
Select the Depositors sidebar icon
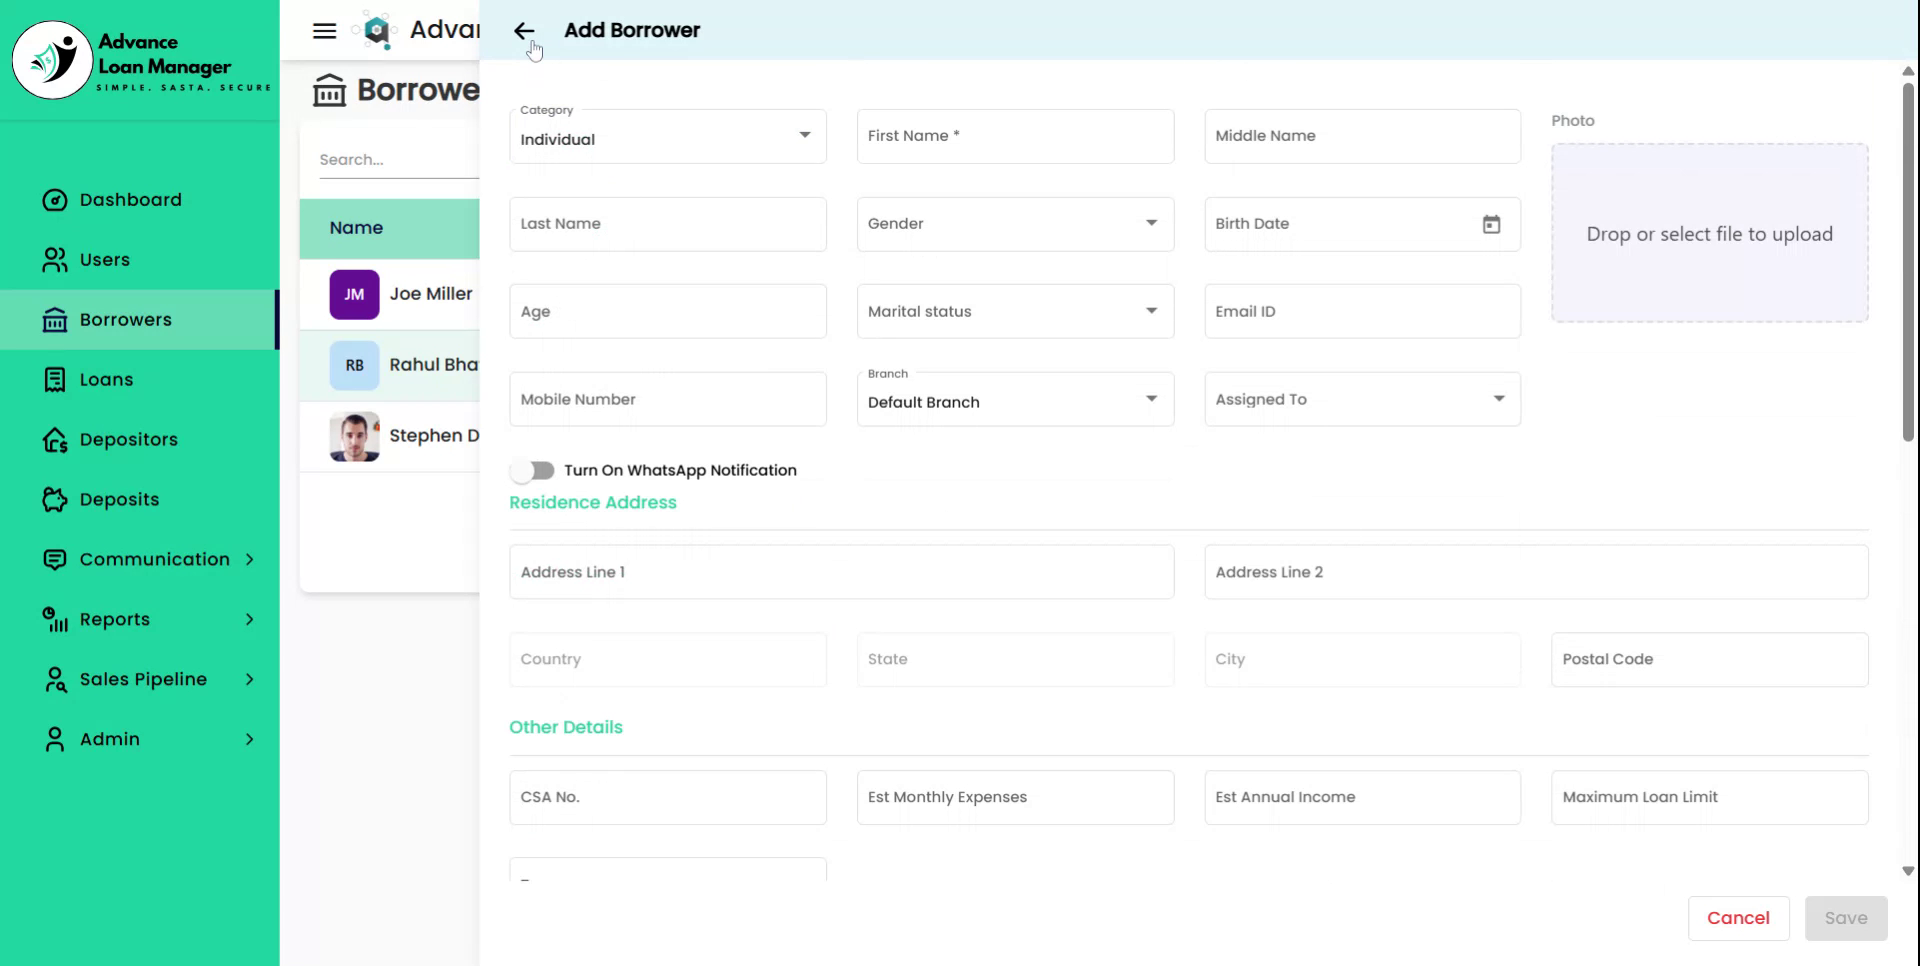coord(56,439)
